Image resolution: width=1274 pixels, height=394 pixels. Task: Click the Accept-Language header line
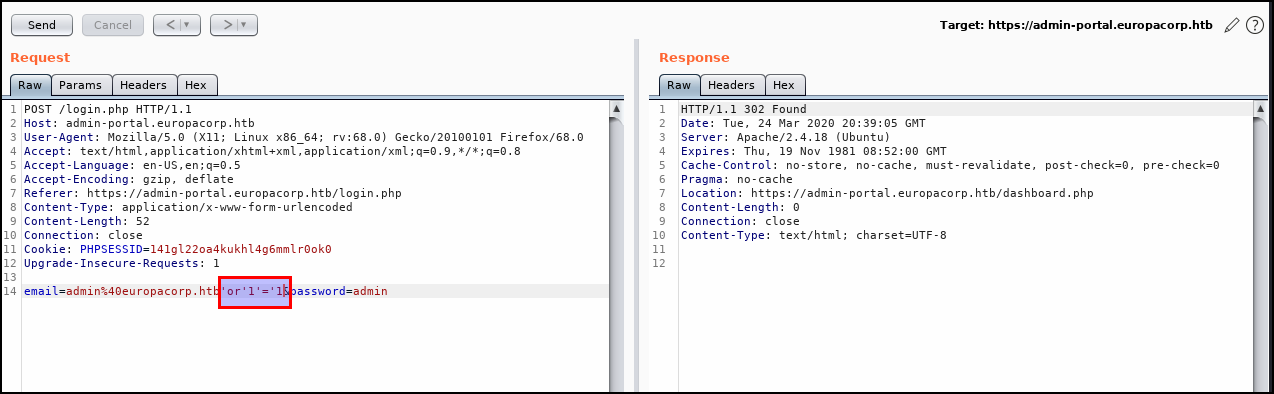coord(132,165)
